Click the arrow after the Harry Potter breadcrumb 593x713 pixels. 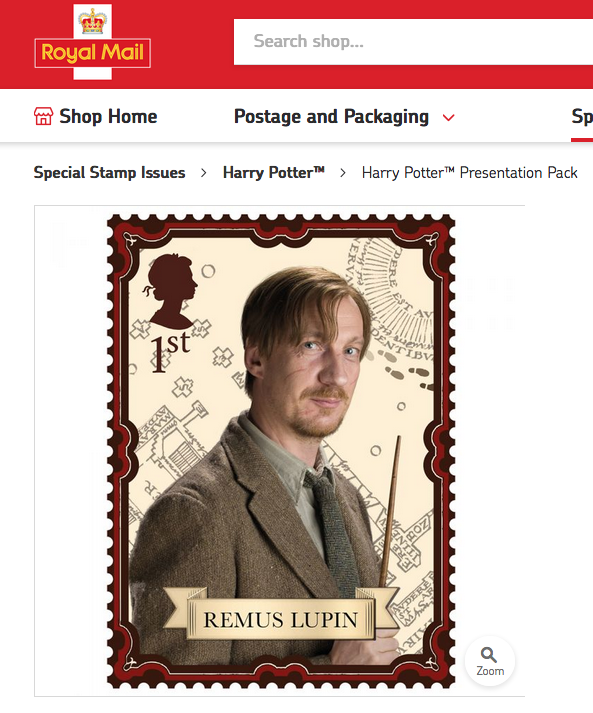coord(343,173)
